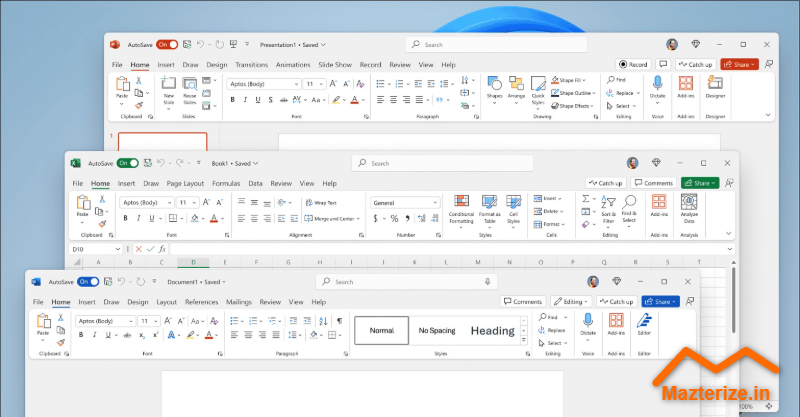Insert Shapes in PowerPoint

coord(494,89)
